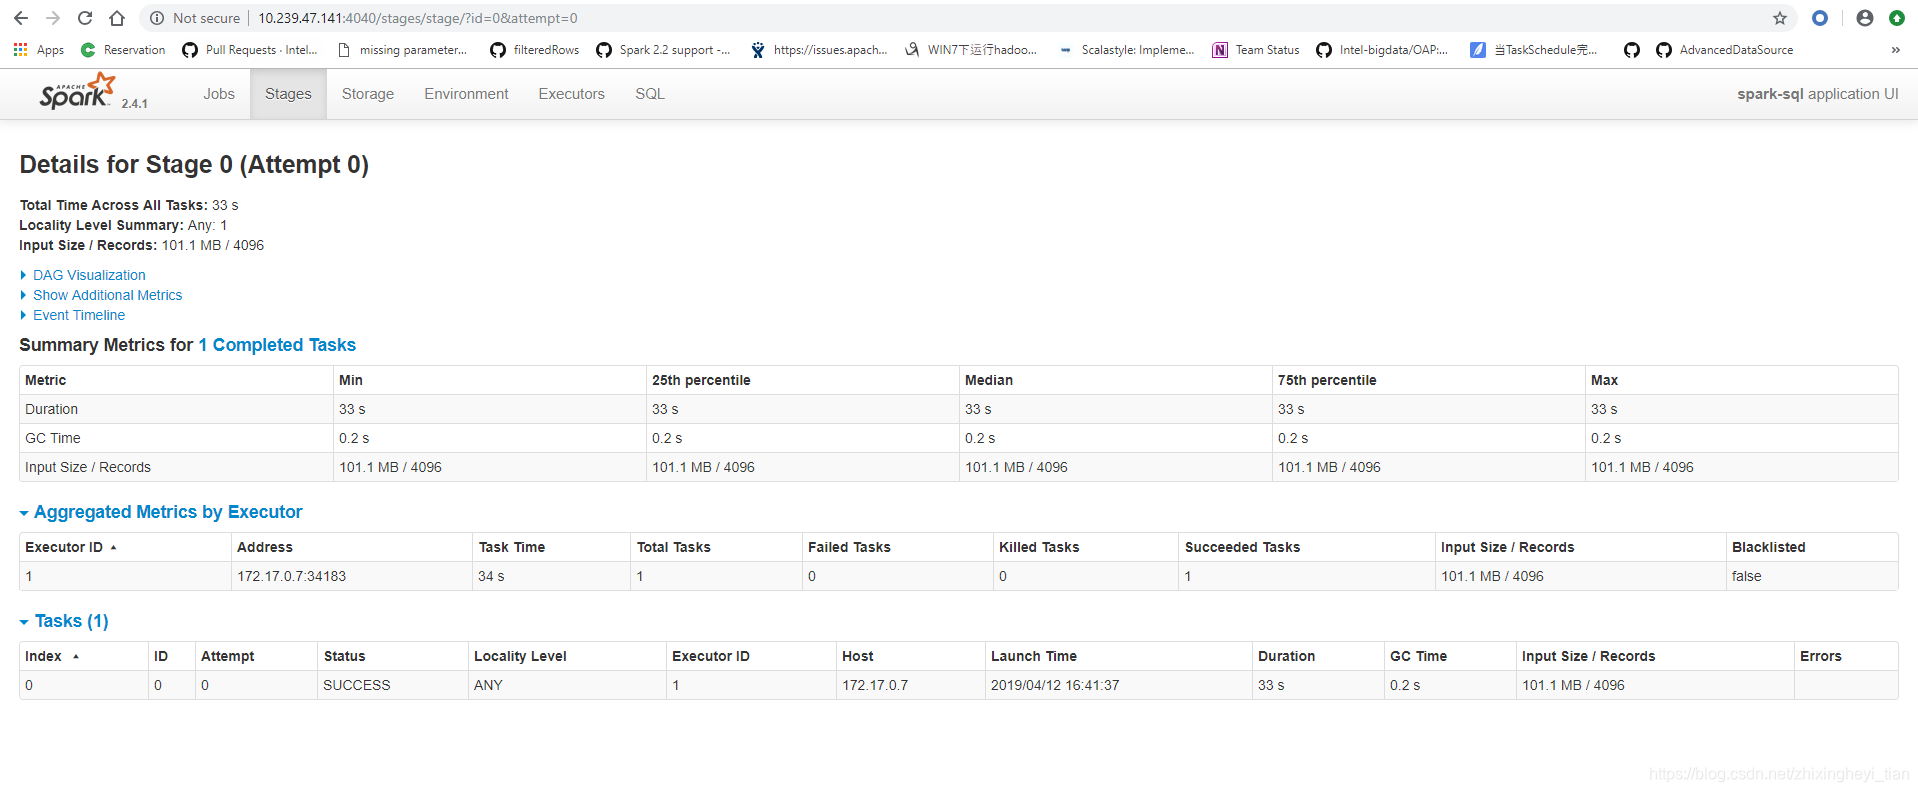This screenshot has width=1918, height=792.
Task: Open the filteredRows bookmark
Action: pyautogui.click(x=535, y=50)
